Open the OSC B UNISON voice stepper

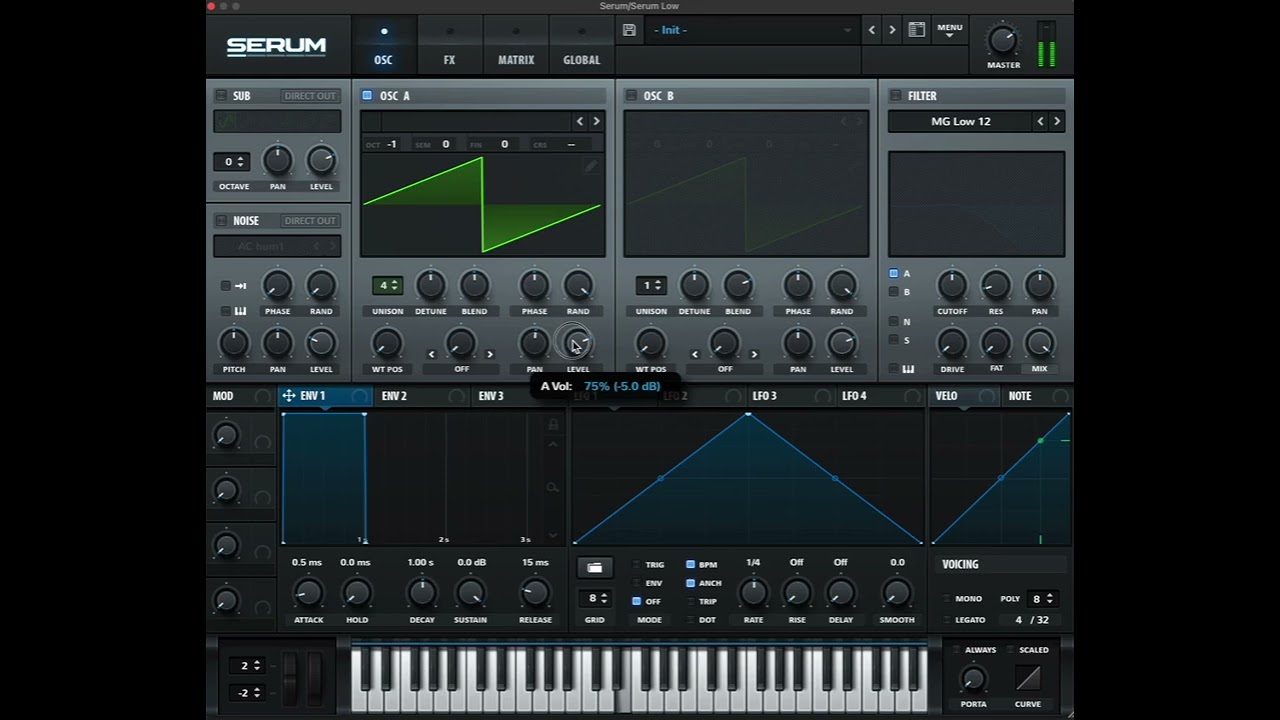pos(651,286)
